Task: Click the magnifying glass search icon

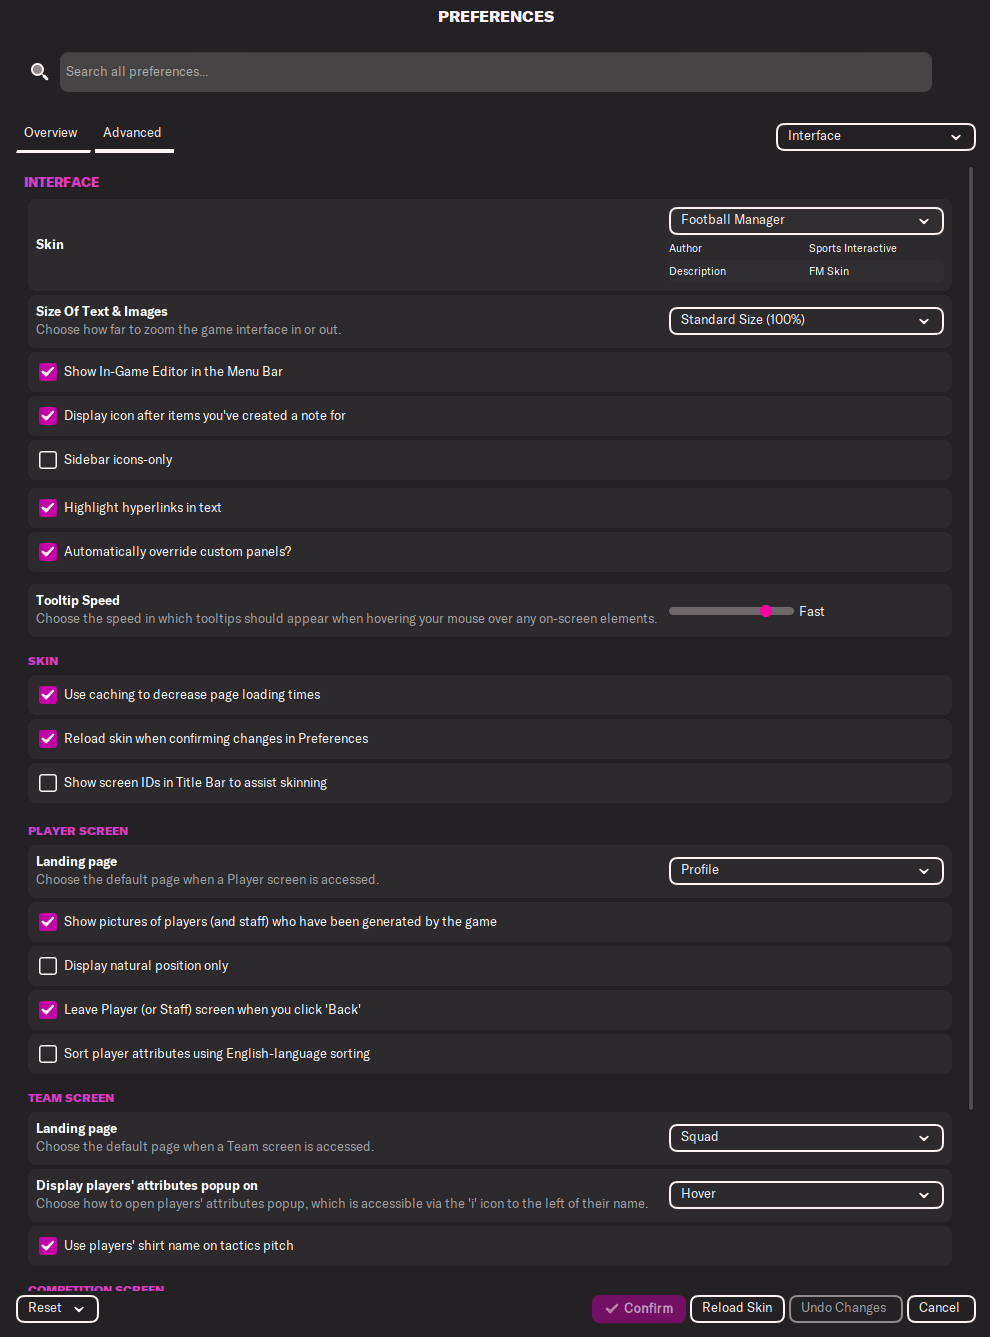Action: [40, 72]
